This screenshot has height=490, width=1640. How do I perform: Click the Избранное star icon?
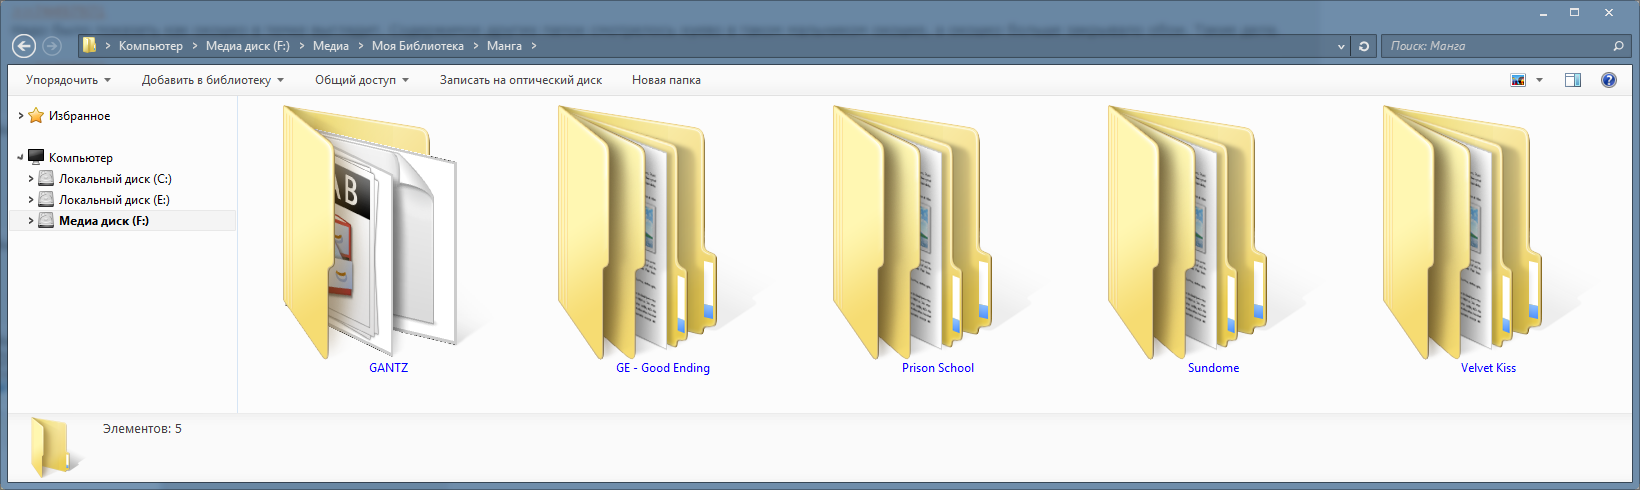pos(36,116)
